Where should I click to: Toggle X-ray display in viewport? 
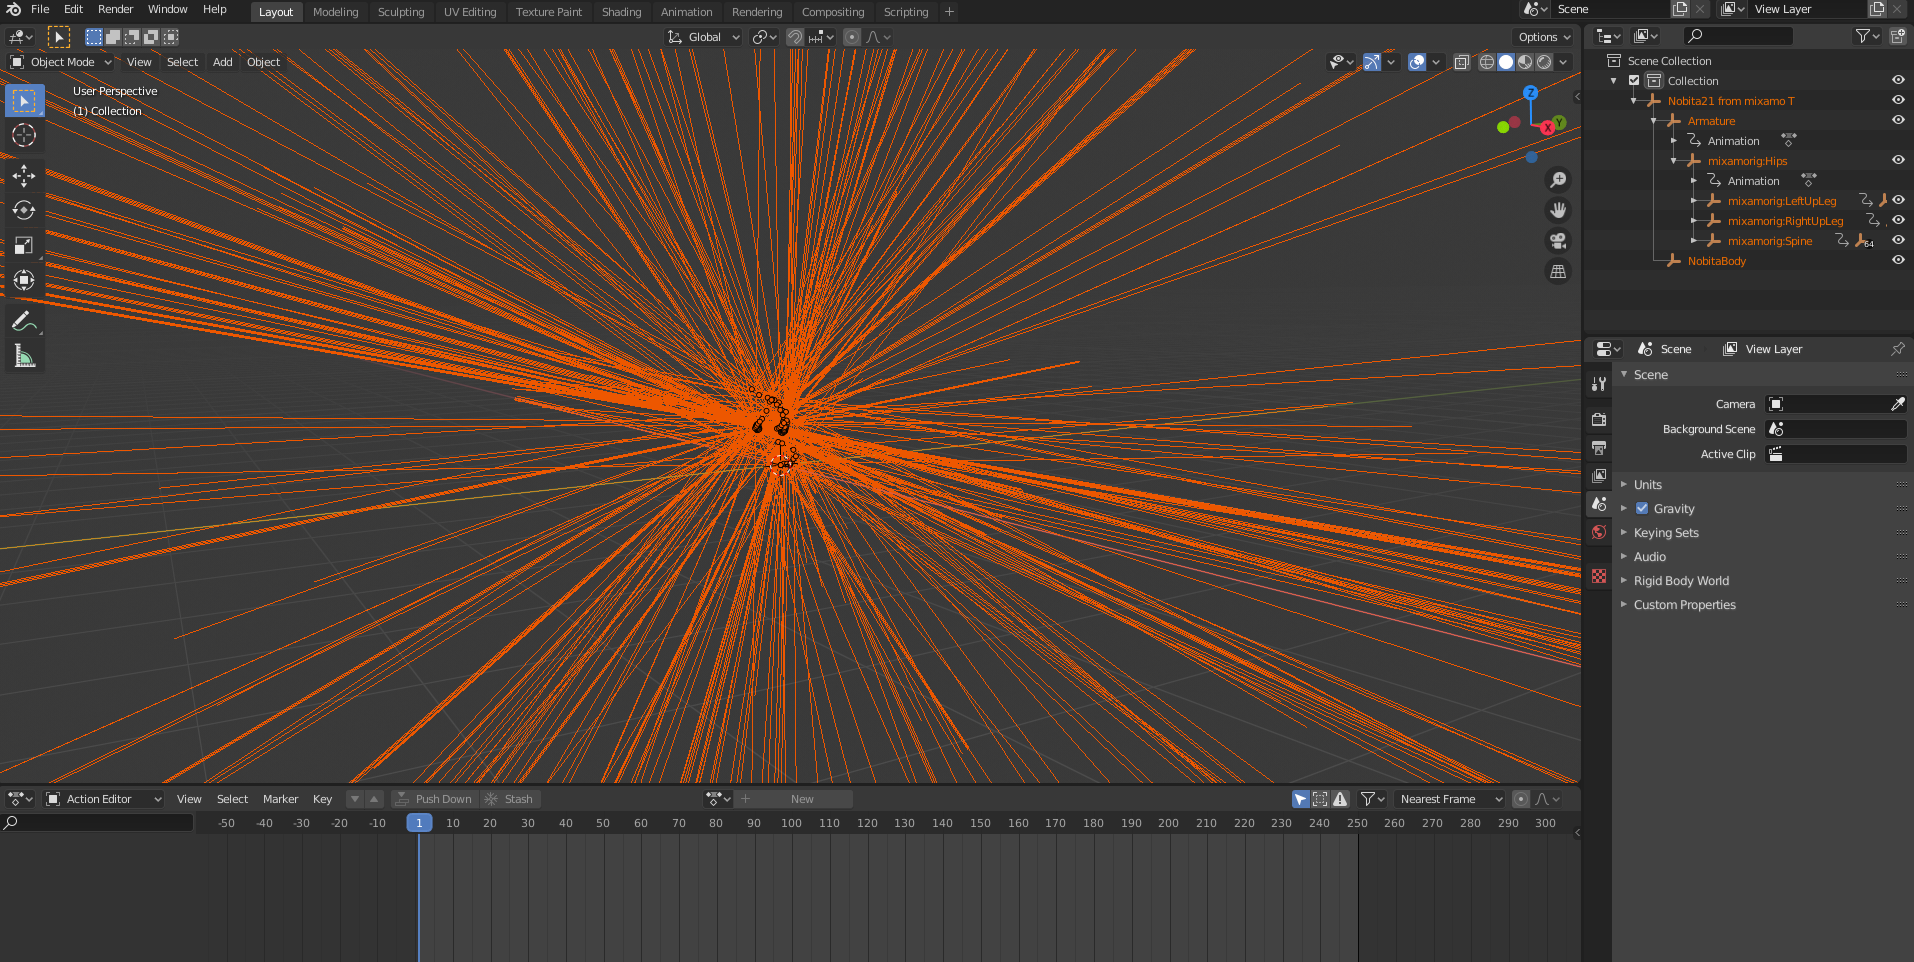(x=1461, y=62)
